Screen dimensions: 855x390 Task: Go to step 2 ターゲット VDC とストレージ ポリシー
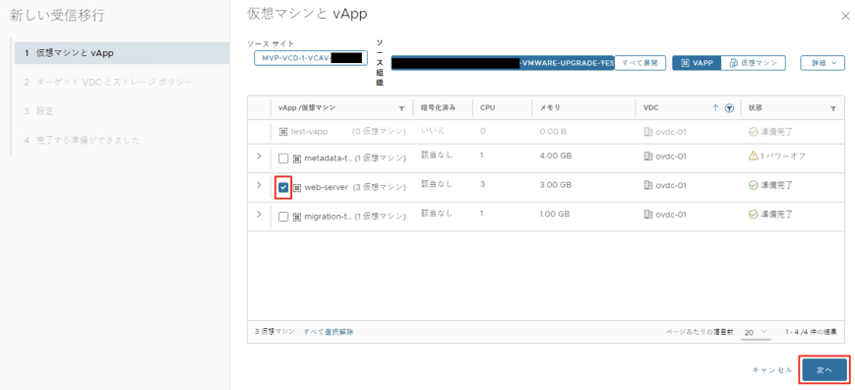pos(108,82)
